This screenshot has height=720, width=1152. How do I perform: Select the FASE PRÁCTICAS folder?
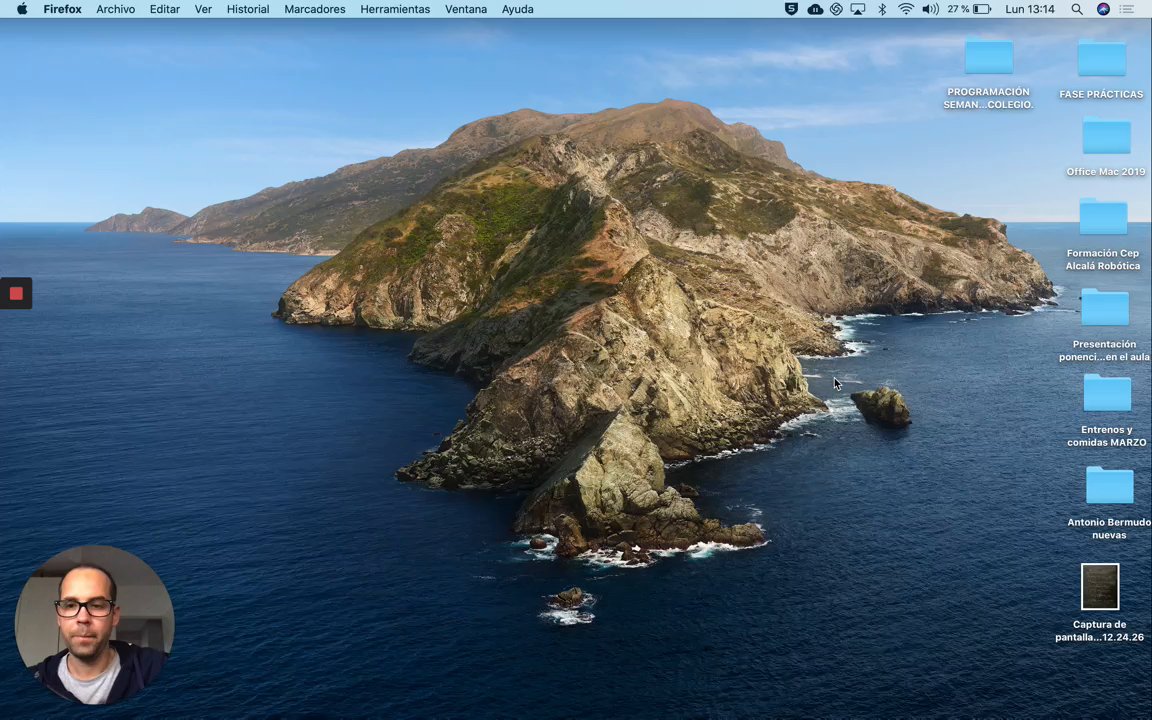coord(1101,59)
